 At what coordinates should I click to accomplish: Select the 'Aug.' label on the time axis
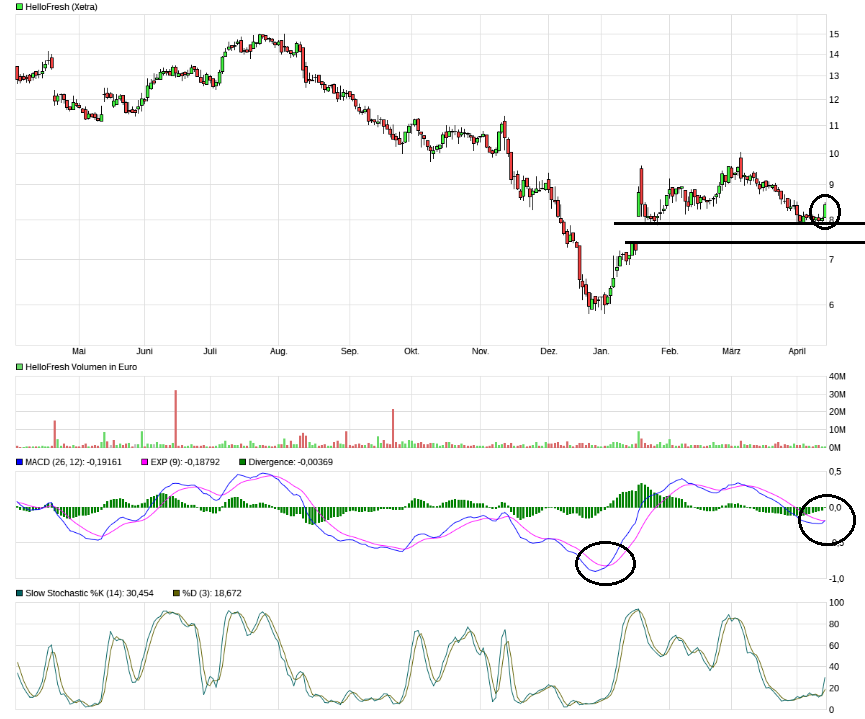[x=279, y=352]
